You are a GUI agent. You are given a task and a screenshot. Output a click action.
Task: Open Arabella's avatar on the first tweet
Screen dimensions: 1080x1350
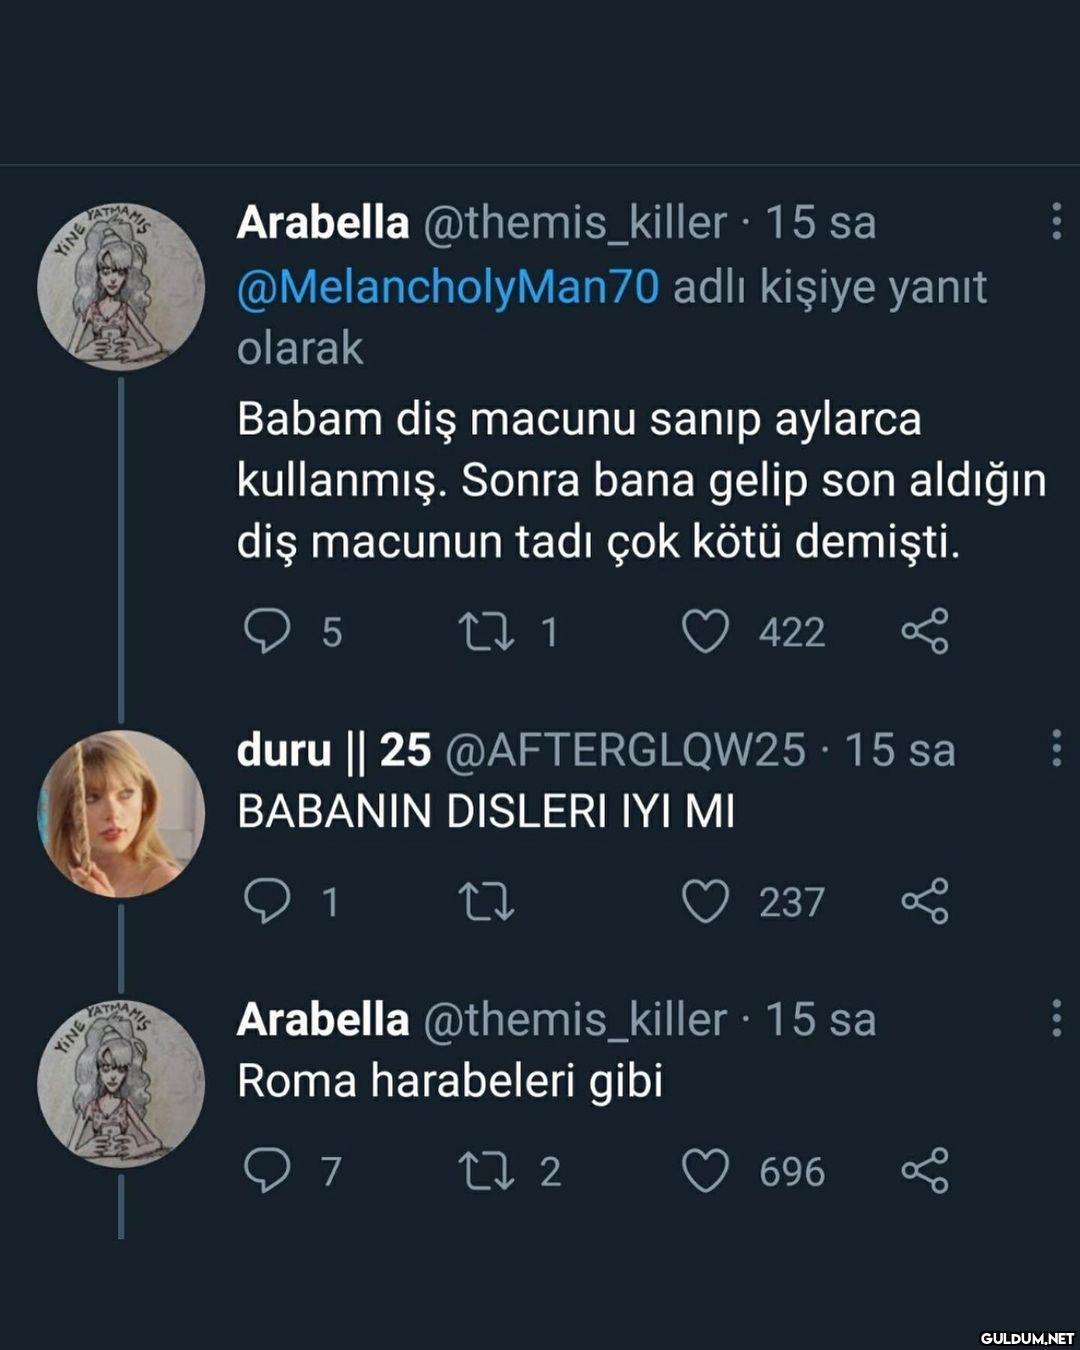(x=121, y=287)
